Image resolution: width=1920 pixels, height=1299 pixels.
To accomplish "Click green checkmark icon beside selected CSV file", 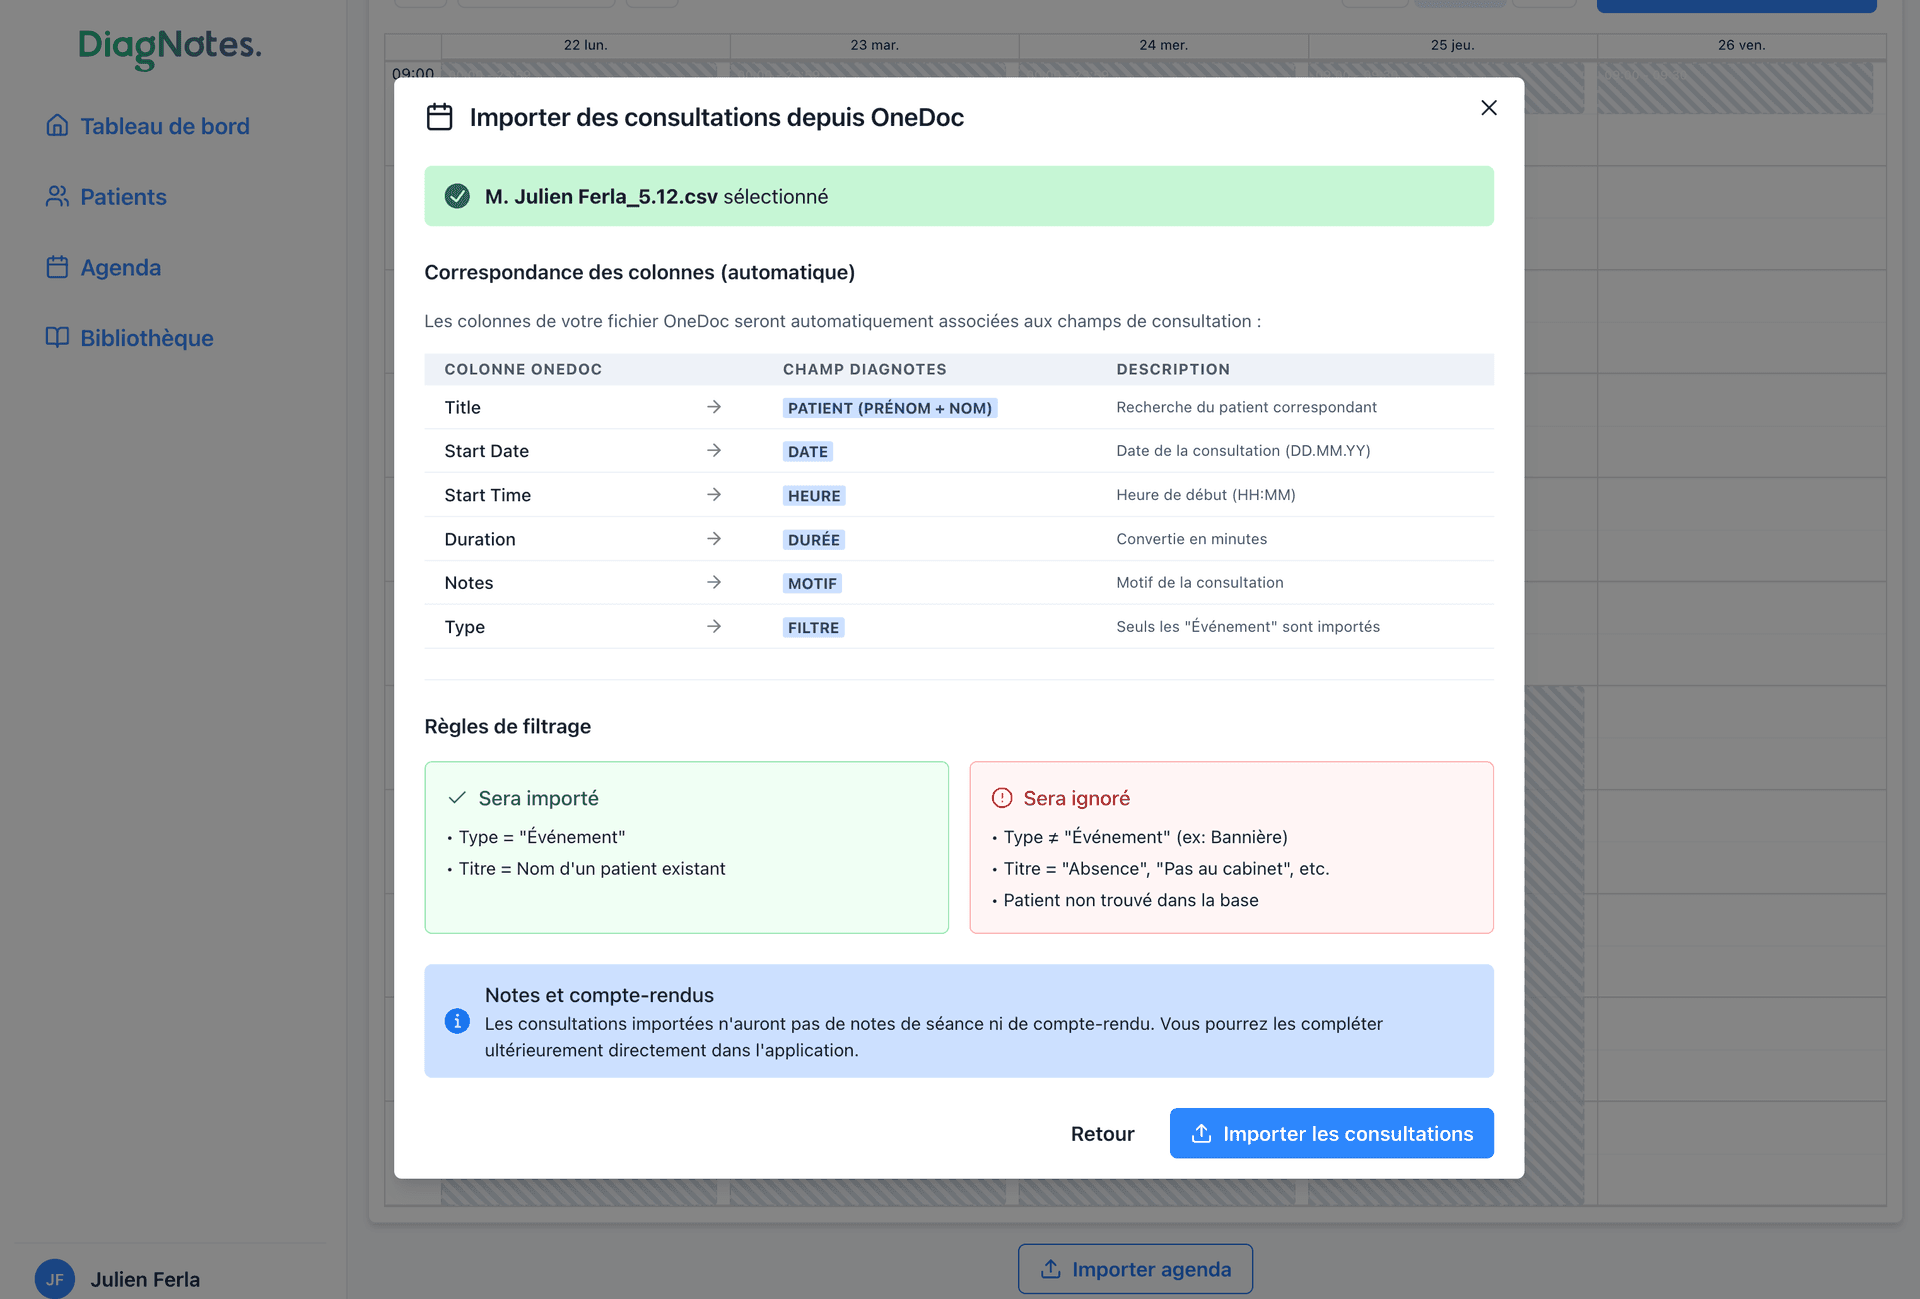I will 457,196.
